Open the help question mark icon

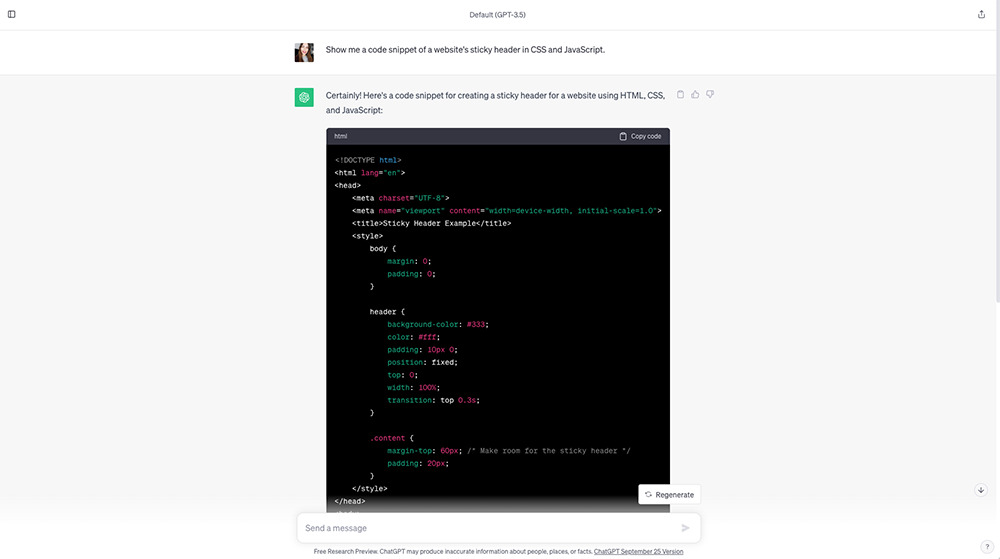tap(987, 546)
